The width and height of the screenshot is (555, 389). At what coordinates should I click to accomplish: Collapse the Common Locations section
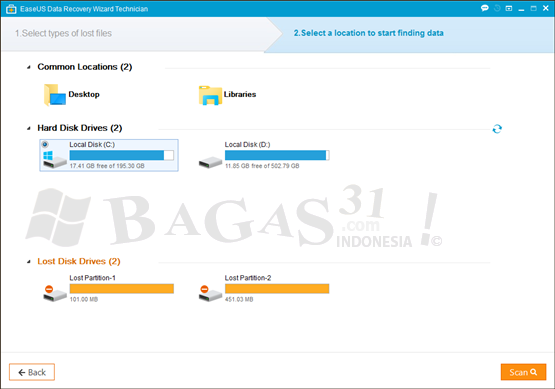coord(29,67)
